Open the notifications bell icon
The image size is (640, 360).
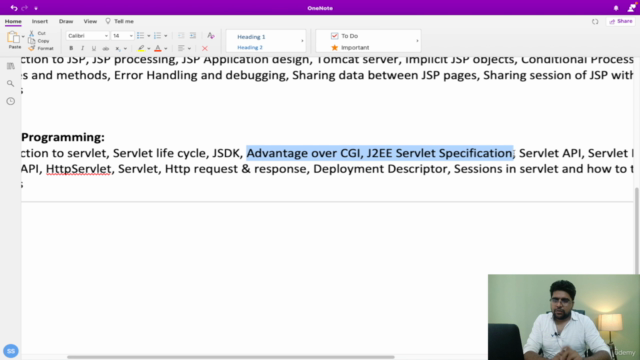point(616,8)
